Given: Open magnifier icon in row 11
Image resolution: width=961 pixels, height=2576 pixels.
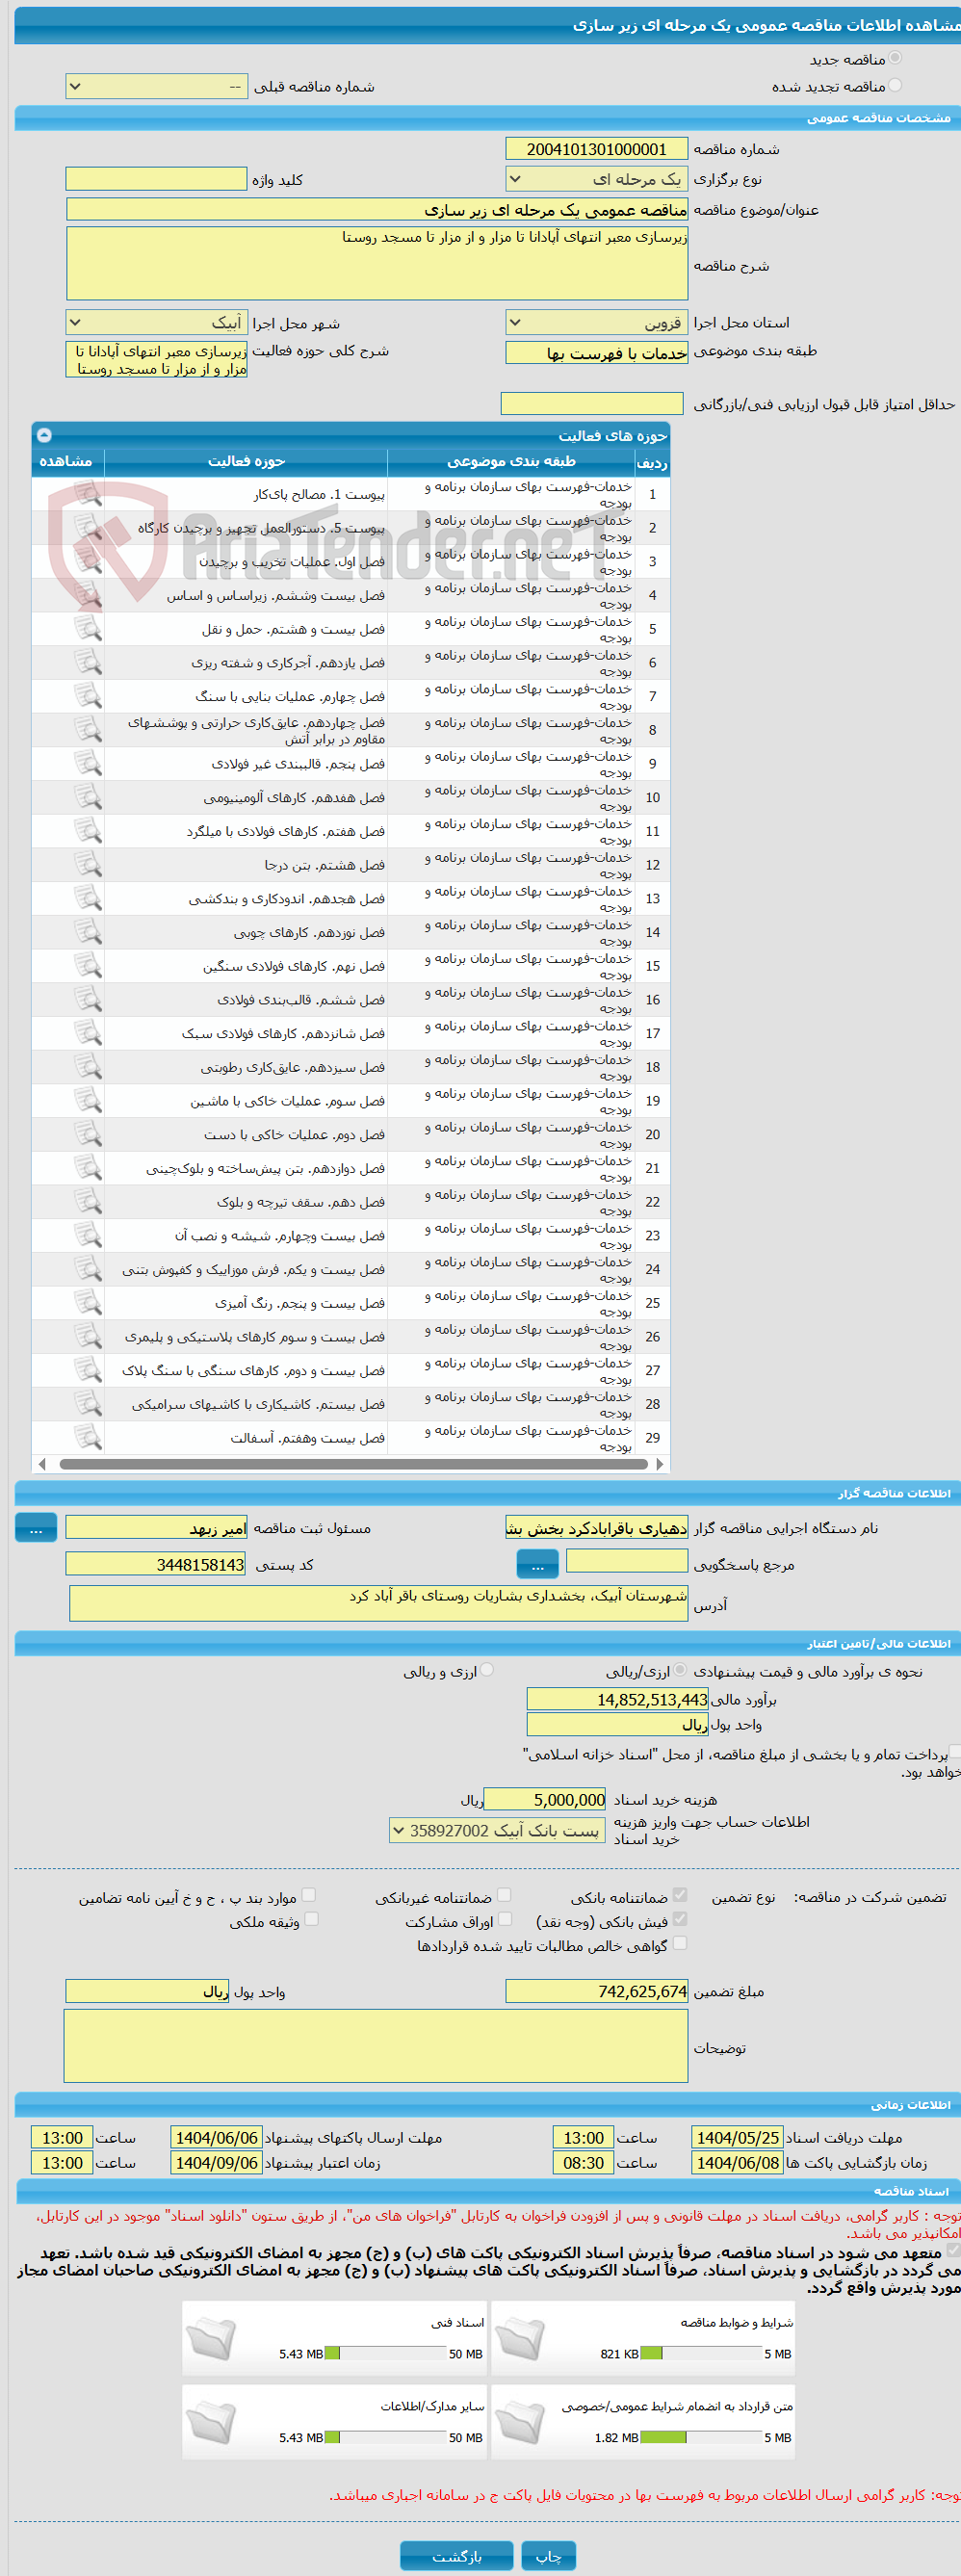Looking at the screenshot, I should [88, 831].
